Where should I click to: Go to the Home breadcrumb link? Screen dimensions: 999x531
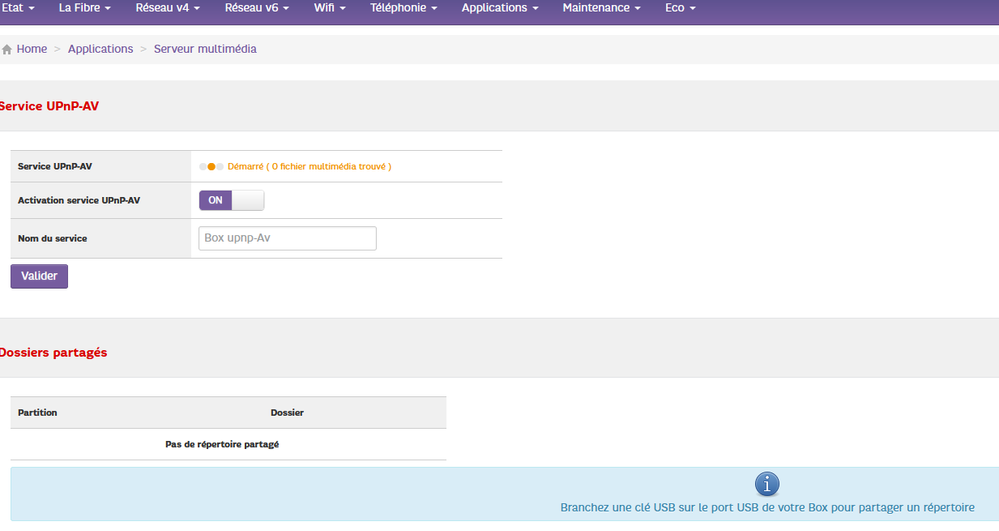click(x=32, y=49)
